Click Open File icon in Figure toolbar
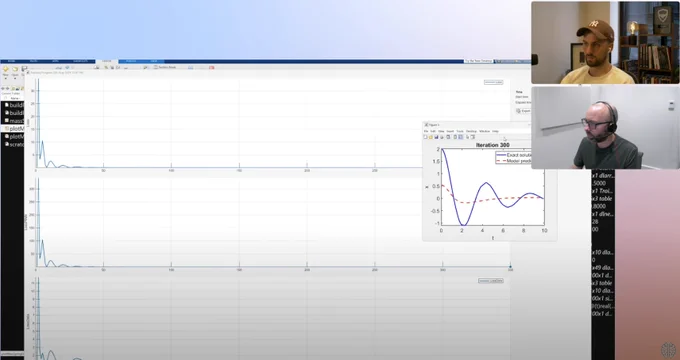The image size is (680, 360). [431, 137]
